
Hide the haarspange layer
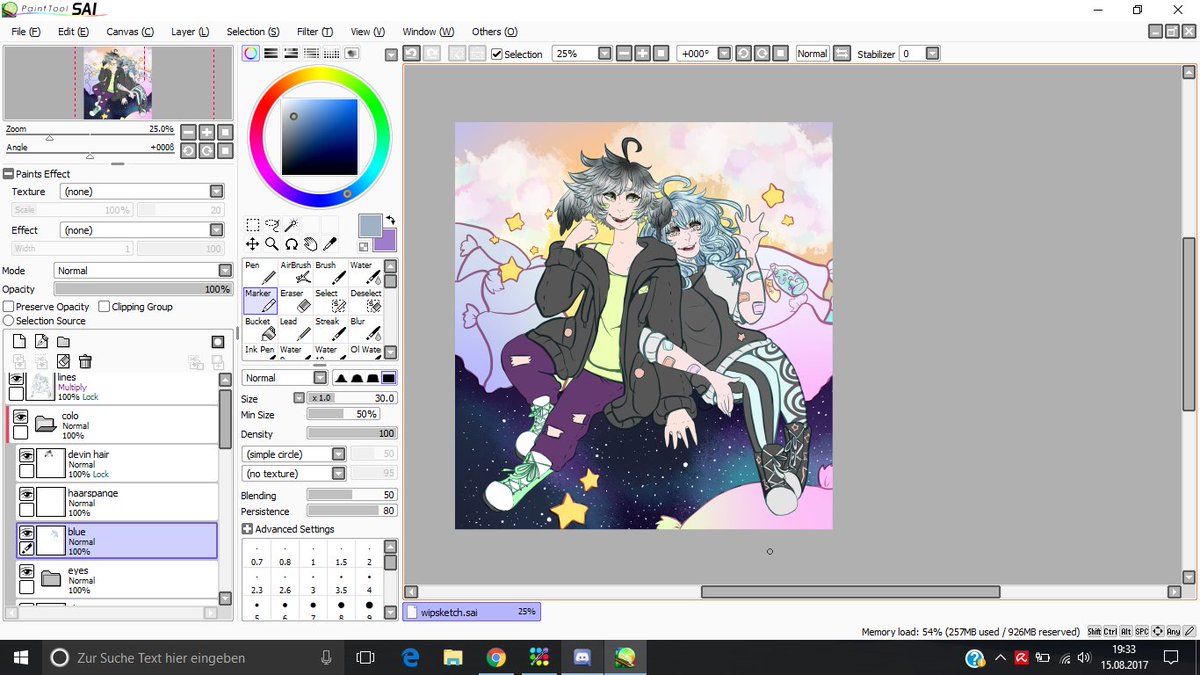click(27, 493)
